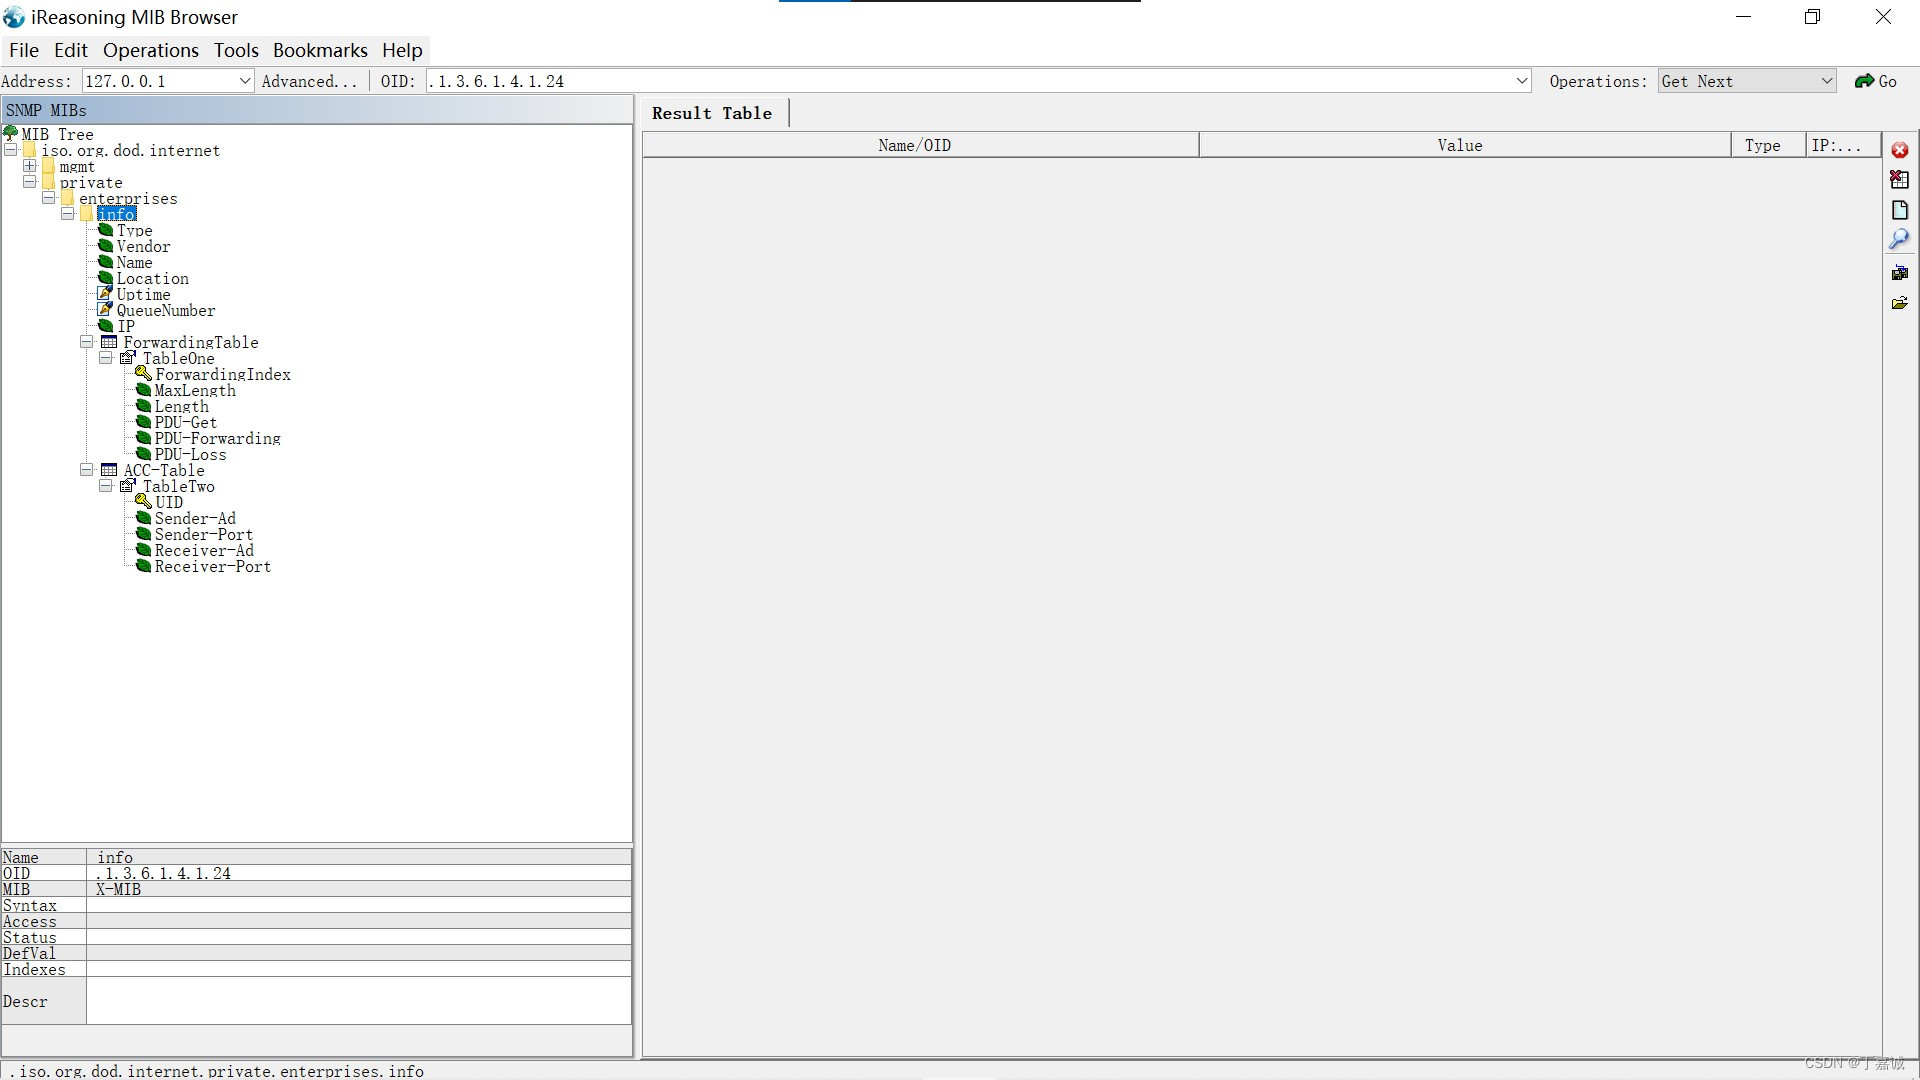Screen dimensions: 1920x1080
Task: Click the SNMP MIBs tab at top left
Action: point(45,109)
